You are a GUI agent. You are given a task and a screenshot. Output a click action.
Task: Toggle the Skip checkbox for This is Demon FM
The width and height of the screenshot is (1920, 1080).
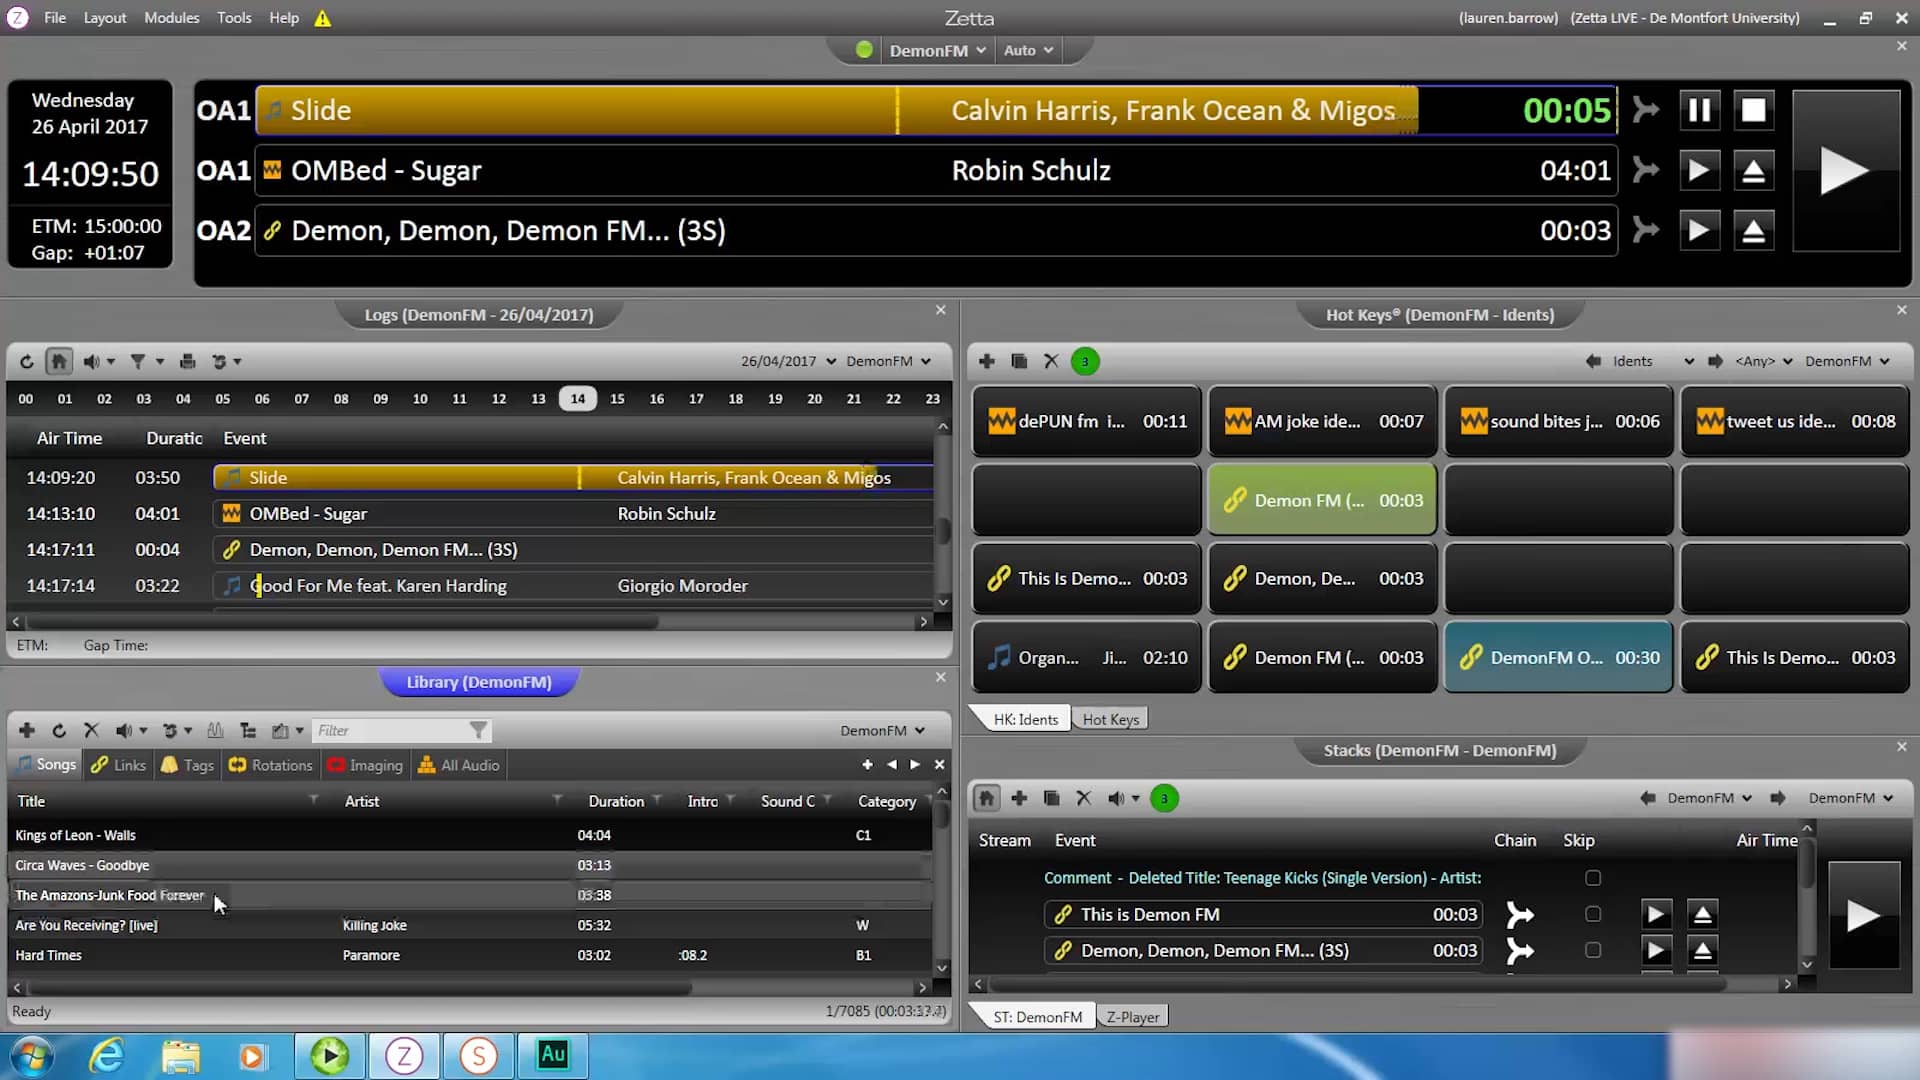click(x=1593, y=913)
